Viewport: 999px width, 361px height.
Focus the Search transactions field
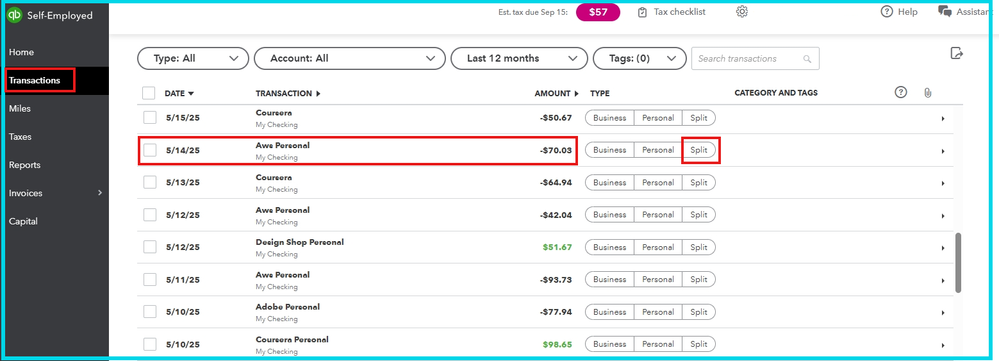(x=755, y=59)
